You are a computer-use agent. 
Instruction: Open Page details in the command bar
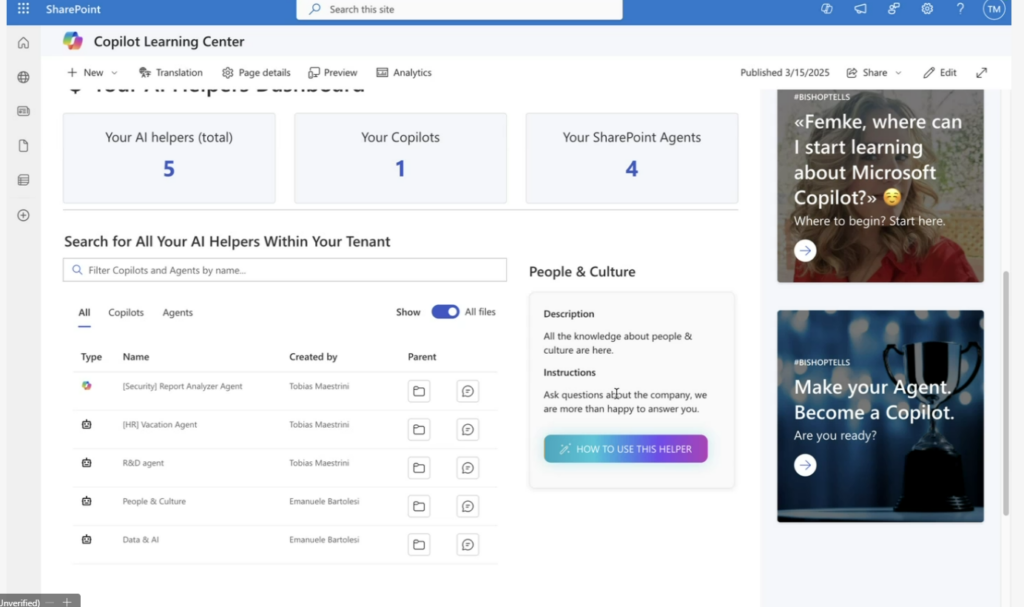256,73
